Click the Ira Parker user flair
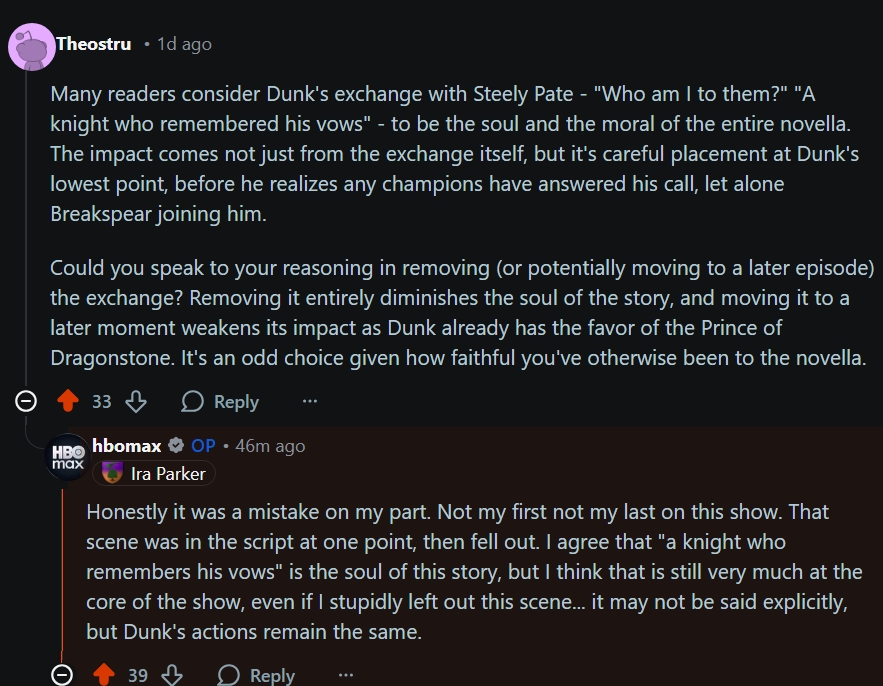The width and height of the screenshot is (883, 686). click(x=167, y=474)
